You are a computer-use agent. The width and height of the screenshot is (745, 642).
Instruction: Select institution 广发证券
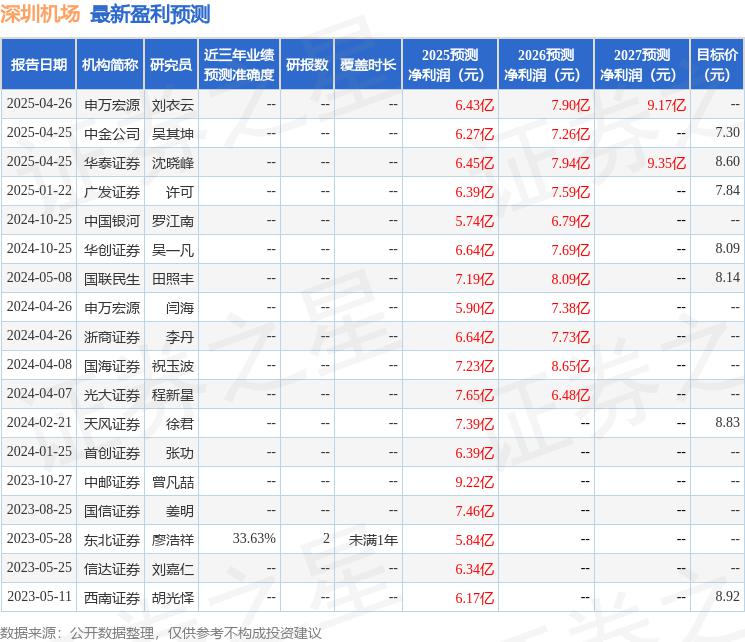tap(112, 192)
